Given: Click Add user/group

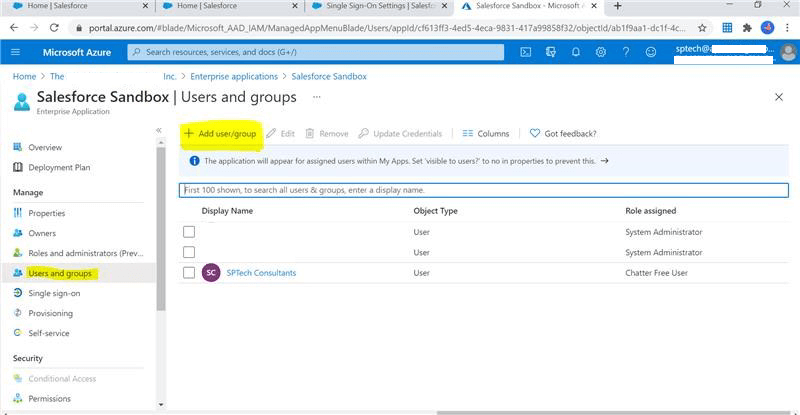Looking at the screenshot, I should pyautogui.click(x=220, y=134).
